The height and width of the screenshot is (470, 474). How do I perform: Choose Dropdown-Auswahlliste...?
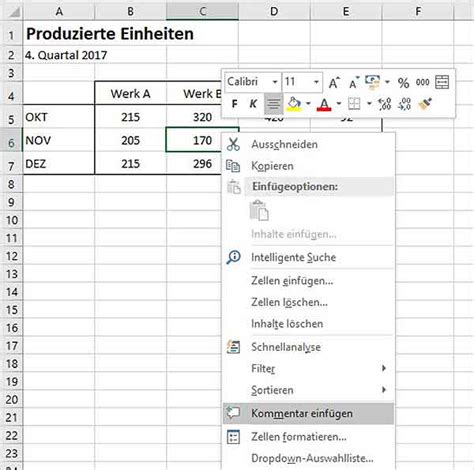pyautogui.click(x=308, y=458)
